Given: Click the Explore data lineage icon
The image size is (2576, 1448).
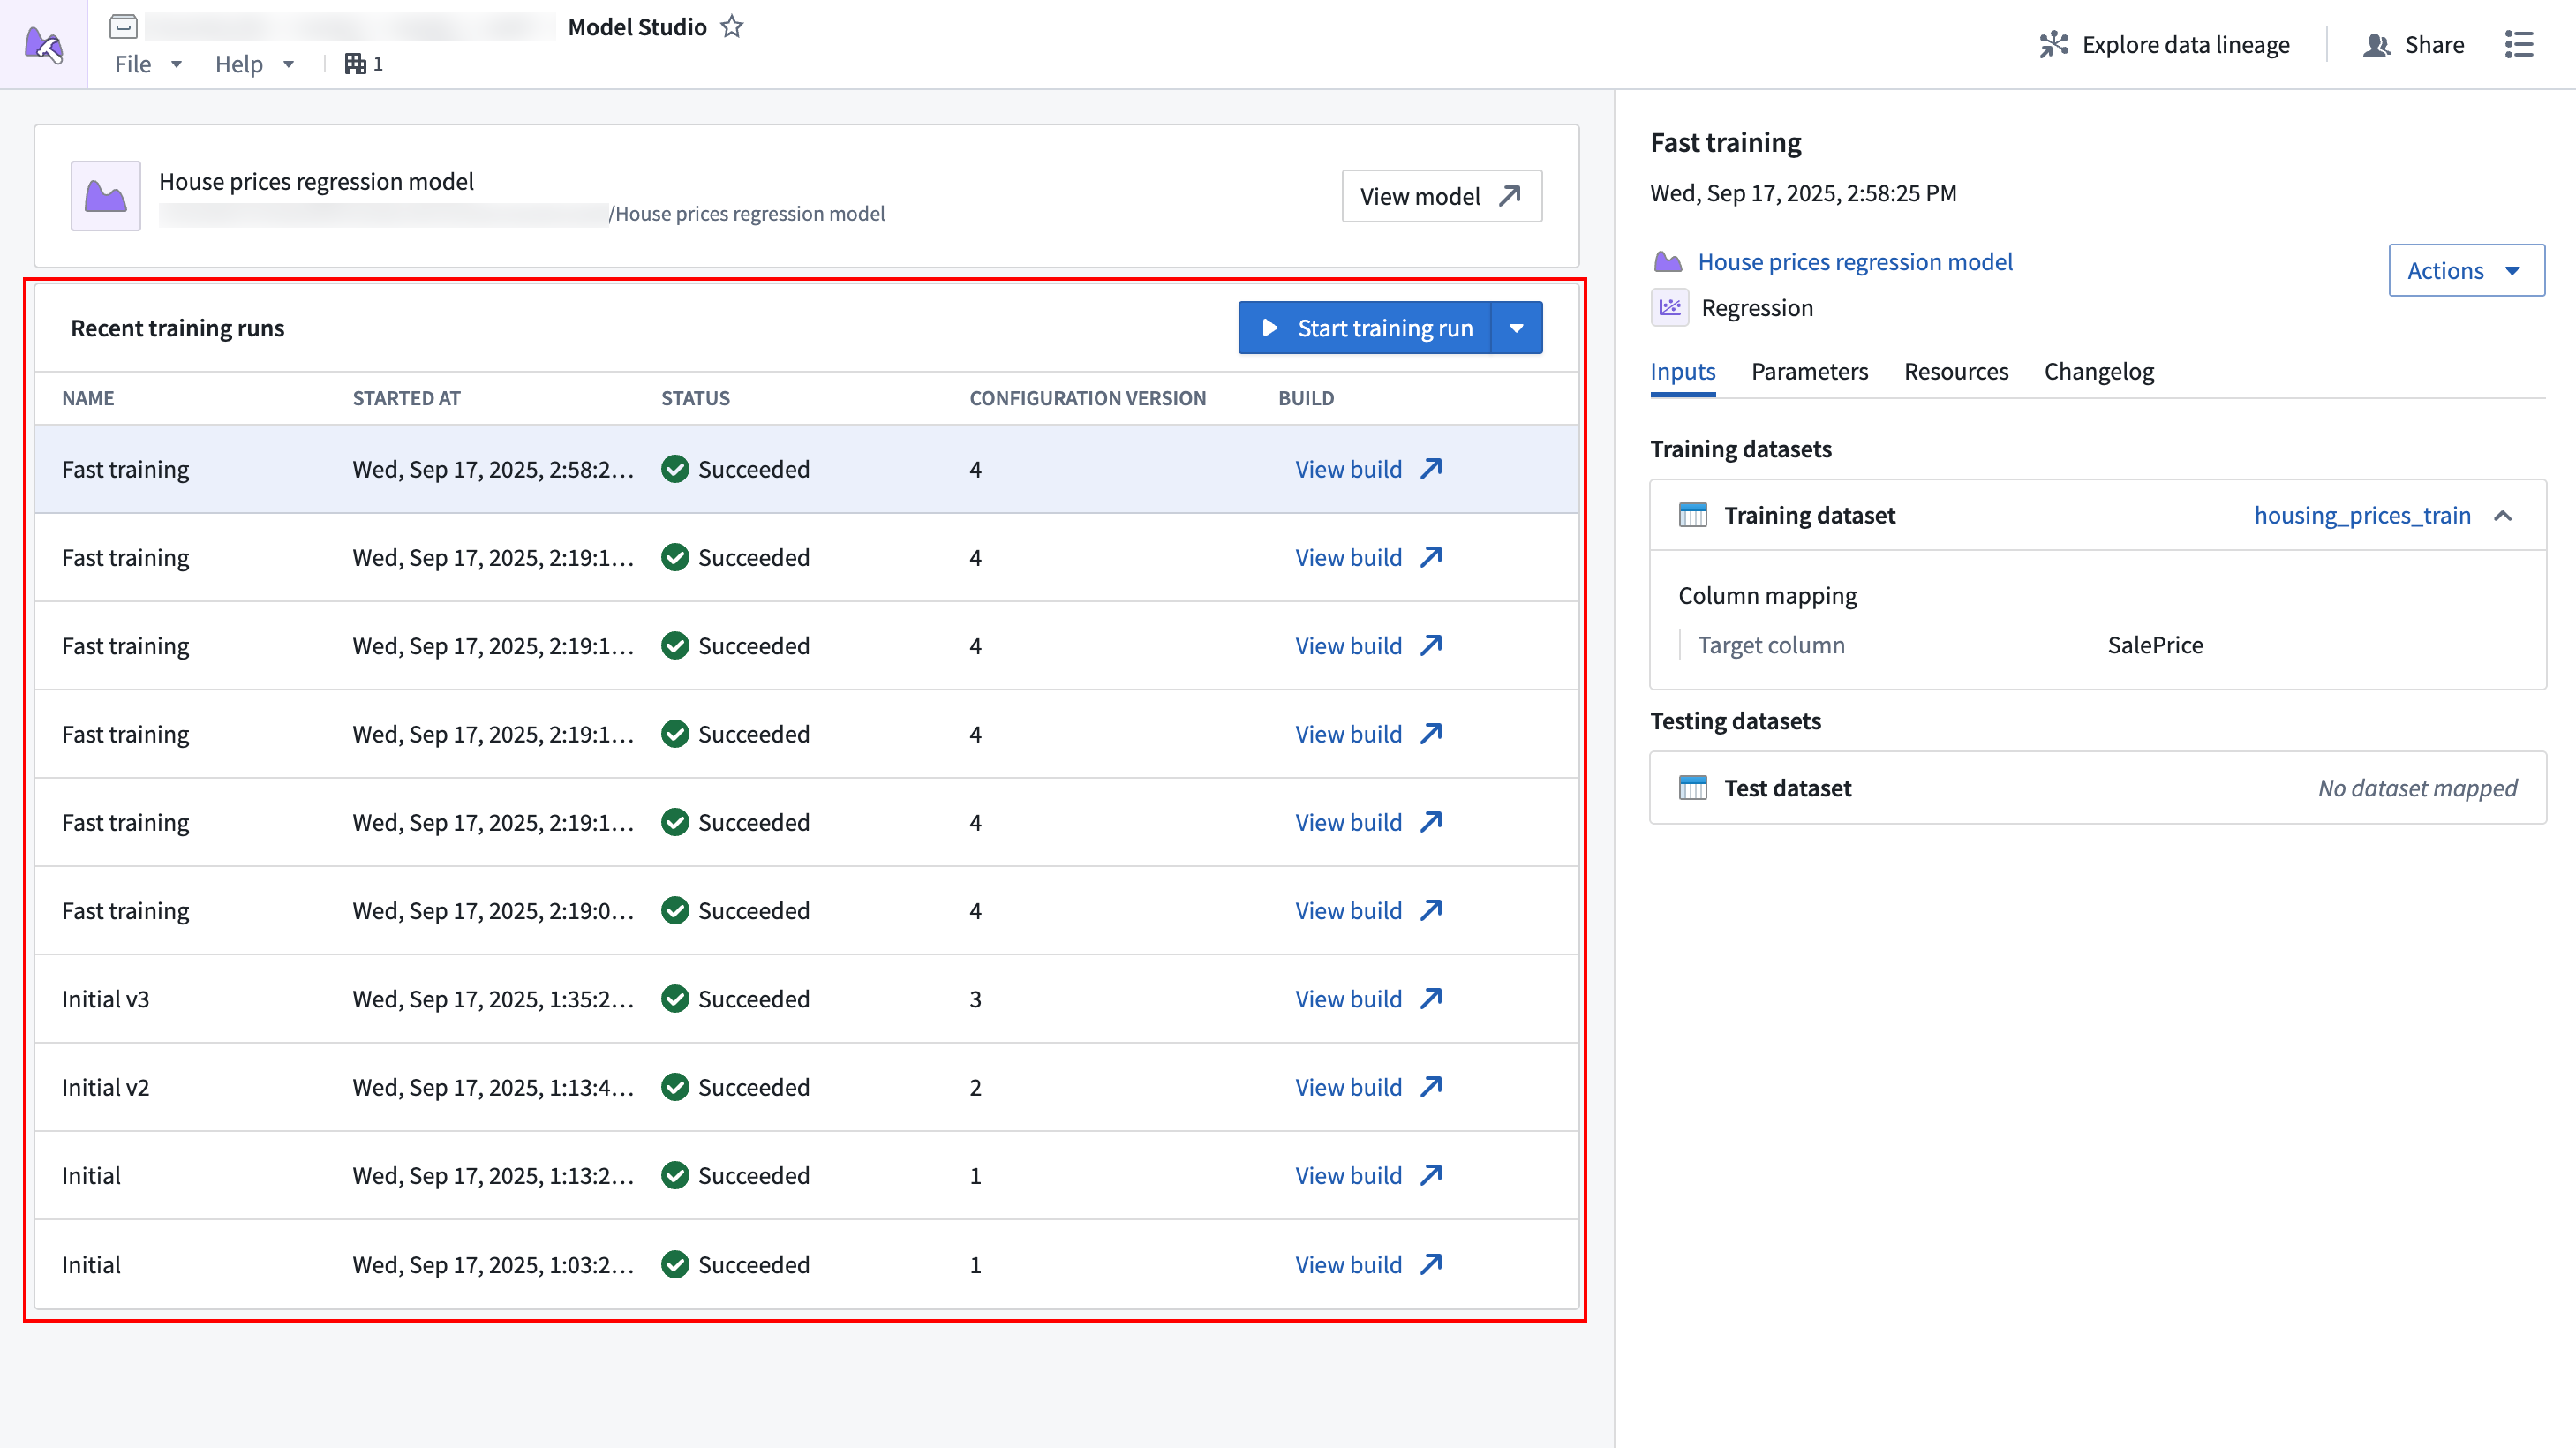Looking at the screenshot, I should (2053, 45).
